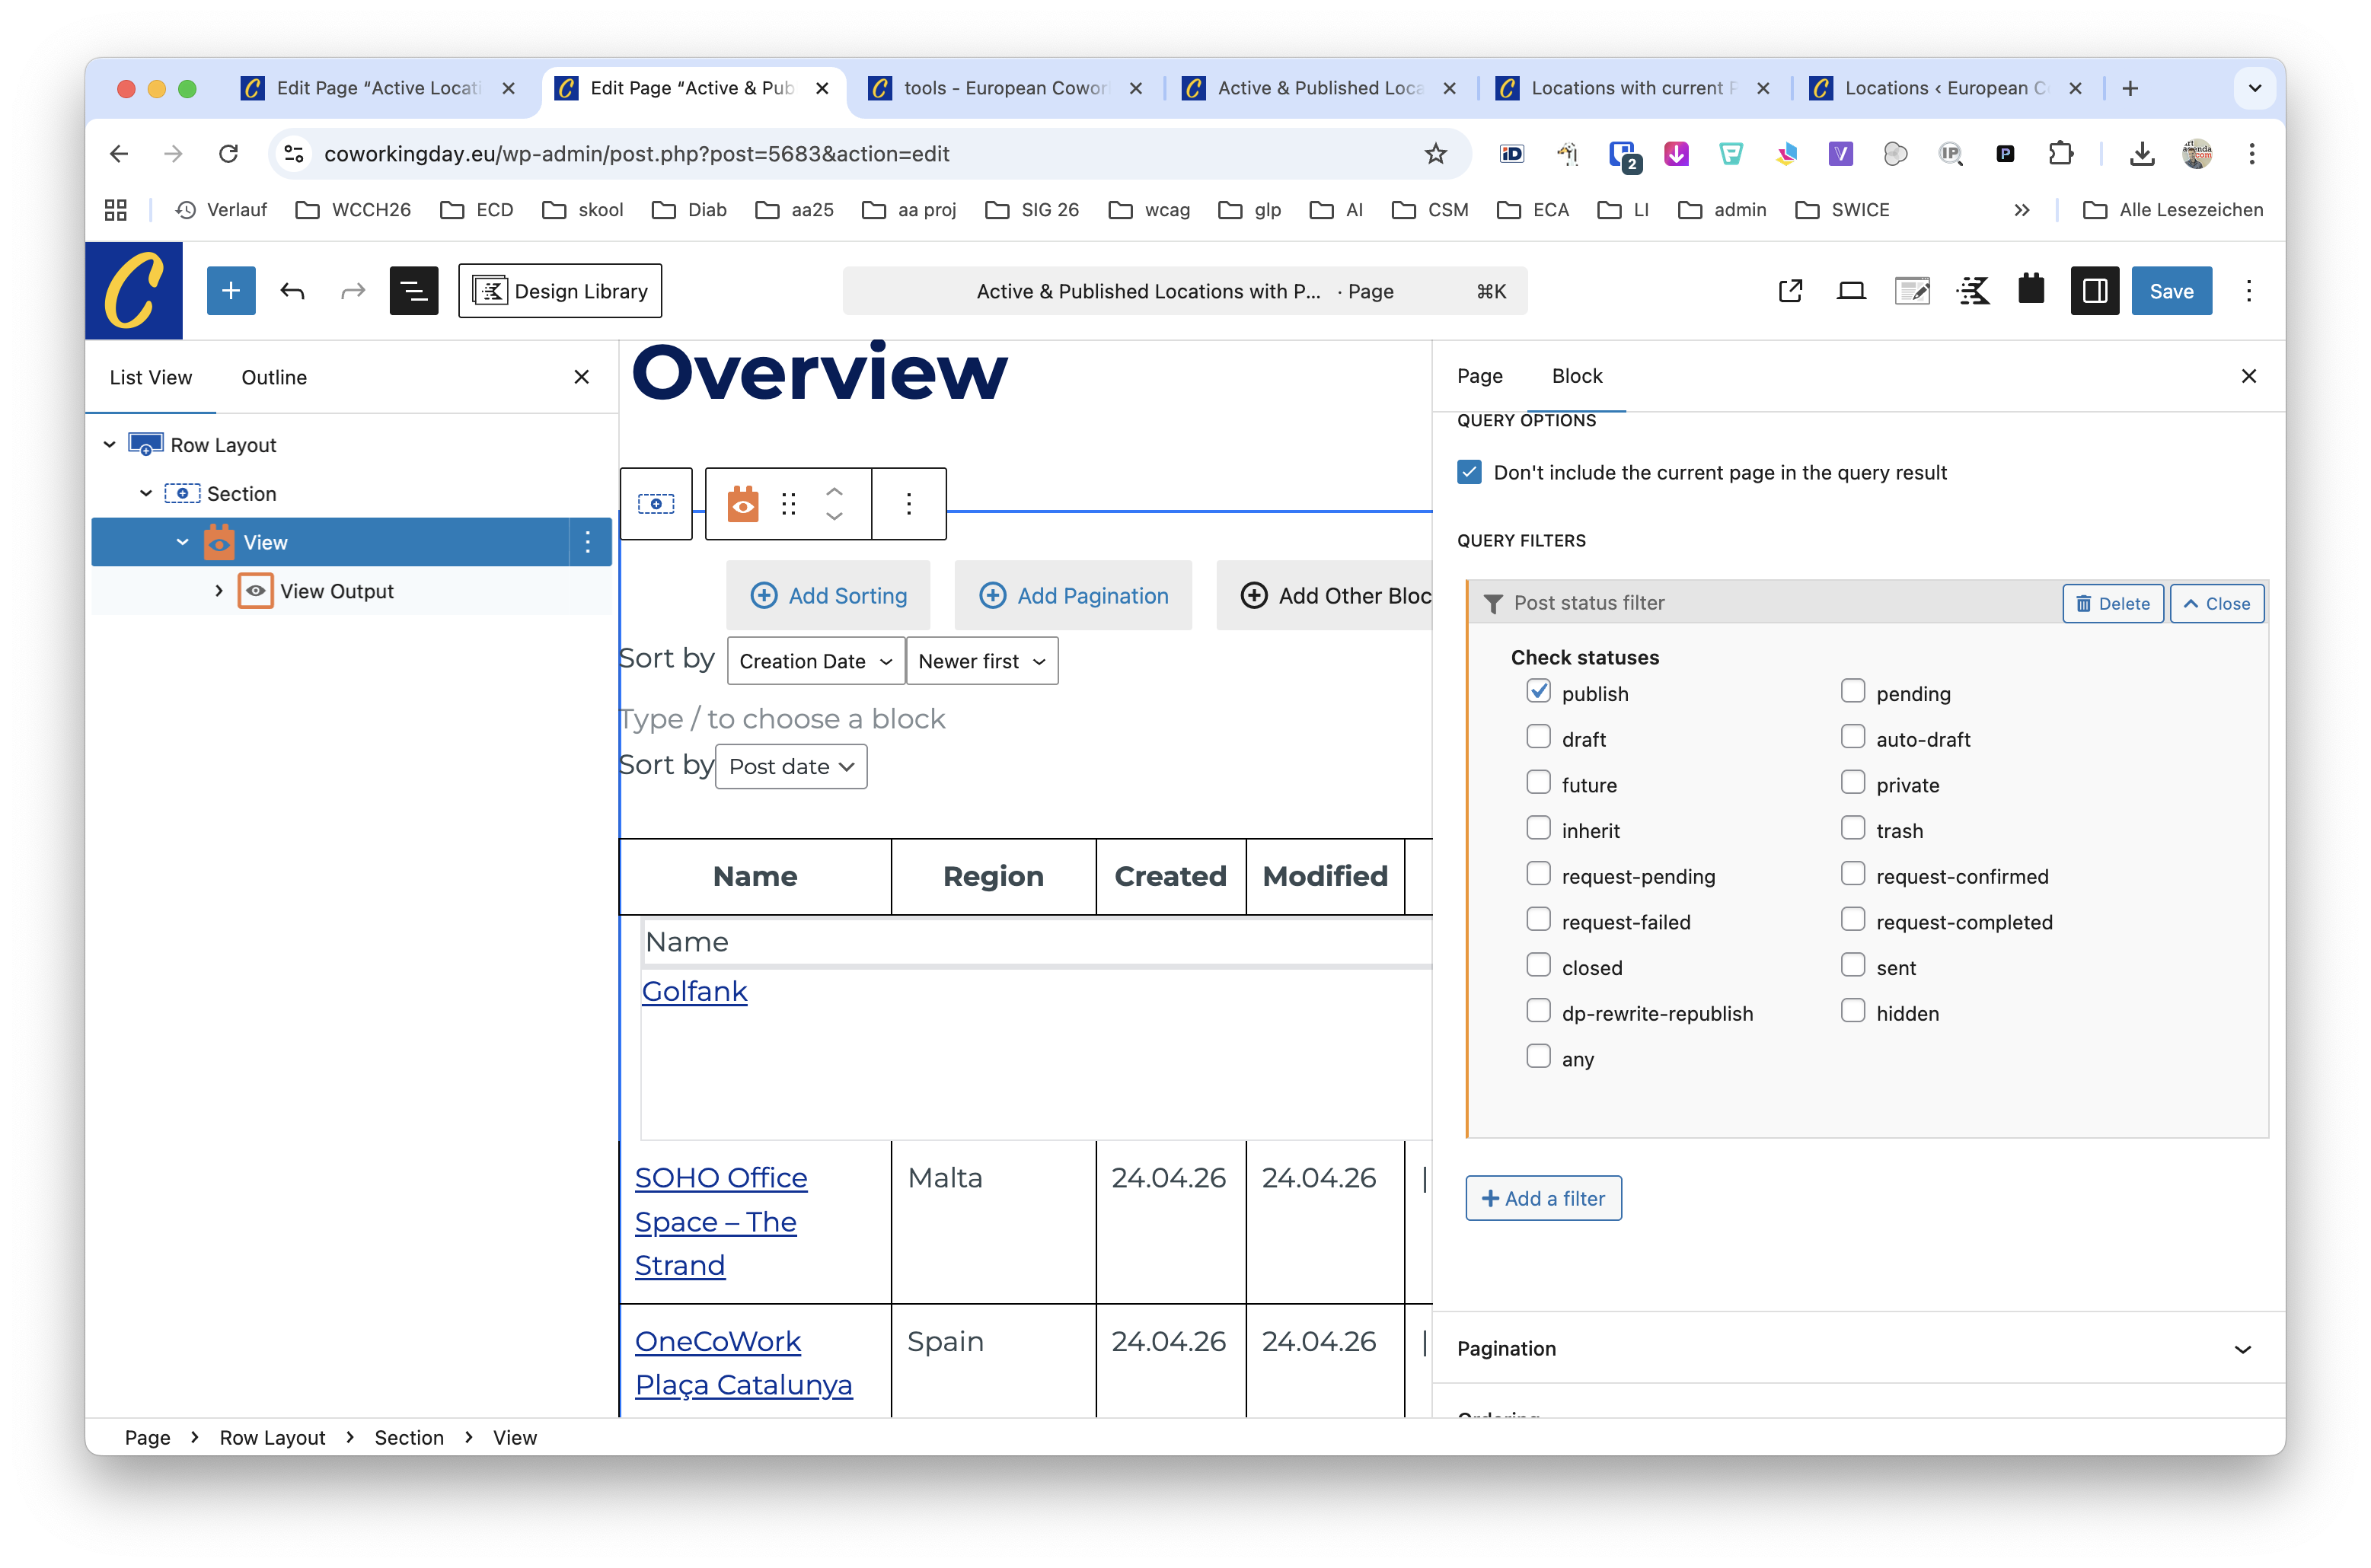Grab the block drag handle
Viewport: 2371px width, 1568px height.
coord(789,504)
